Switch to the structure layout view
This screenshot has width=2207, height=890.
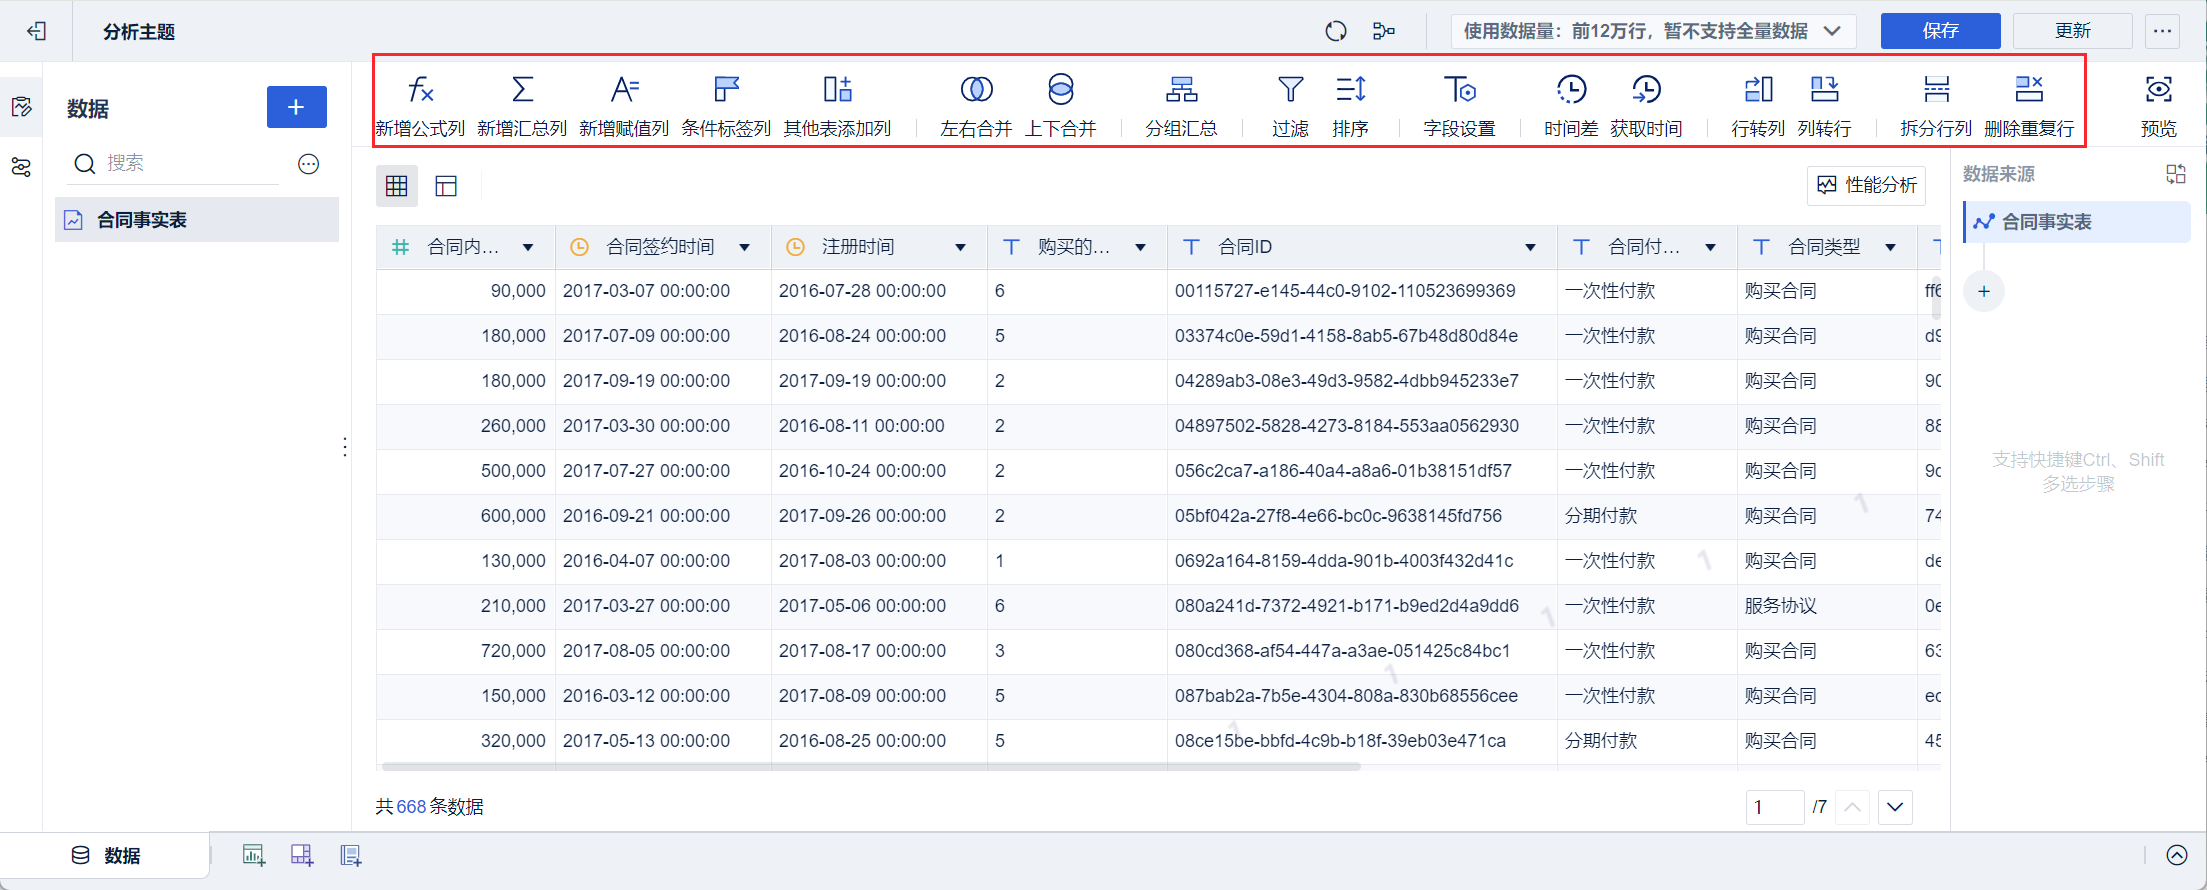446,186
